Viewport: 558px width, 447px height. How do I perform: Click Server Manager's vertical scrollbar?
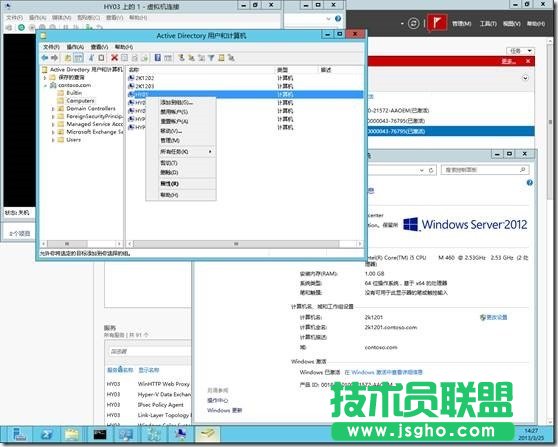click(550, 121)
